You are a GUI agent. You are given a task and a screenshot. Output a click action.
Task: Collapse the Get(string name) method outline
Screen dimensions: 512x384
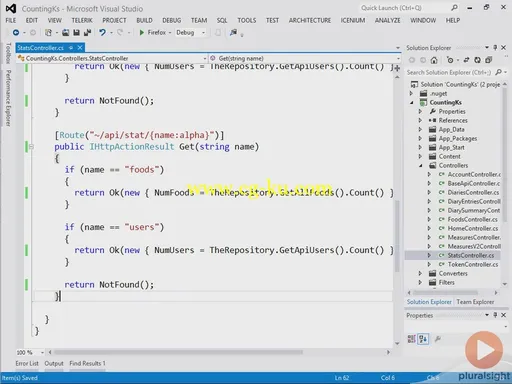pos(31,146)
